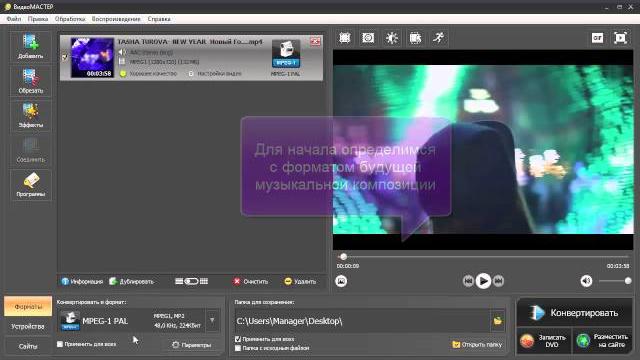Viewport: 640px width, 360px height.
Task: Click the video preview area
Action: pyautogui.click(x=483, y=149)
